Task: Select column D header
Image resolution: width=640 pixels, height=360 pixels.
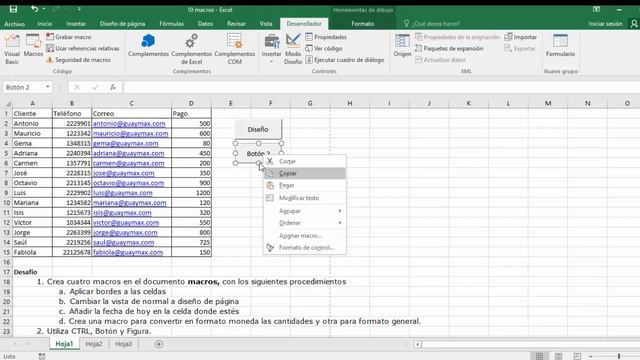Action: coord(191,103)
